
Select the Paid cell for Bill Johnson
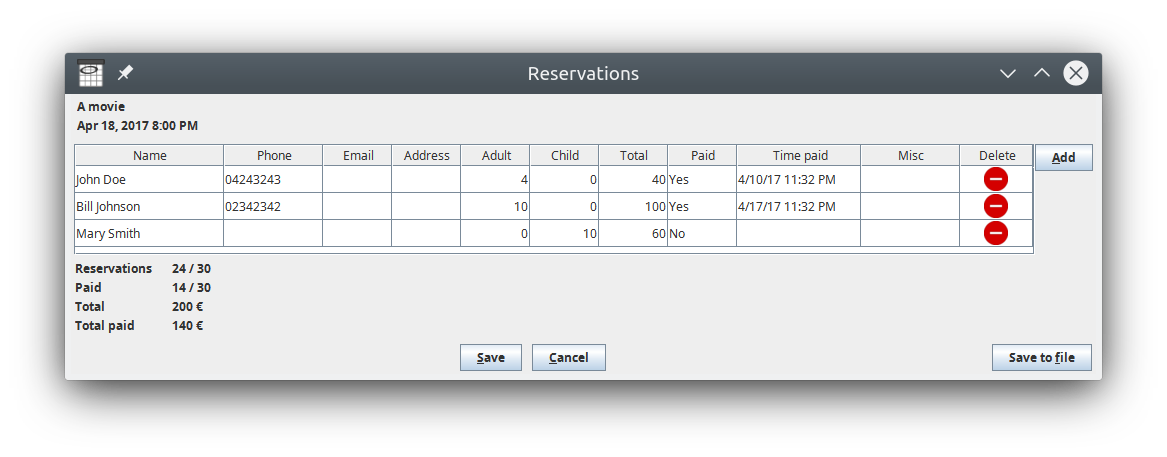[702, 206]
